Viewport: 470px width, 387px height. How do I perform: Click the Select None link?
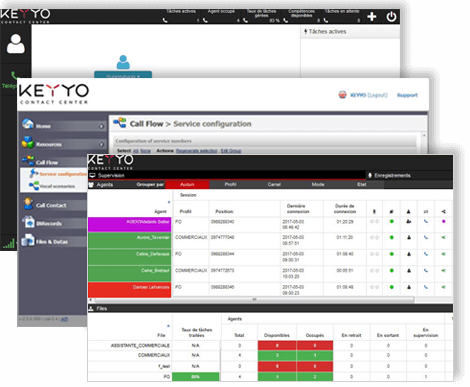145,151
